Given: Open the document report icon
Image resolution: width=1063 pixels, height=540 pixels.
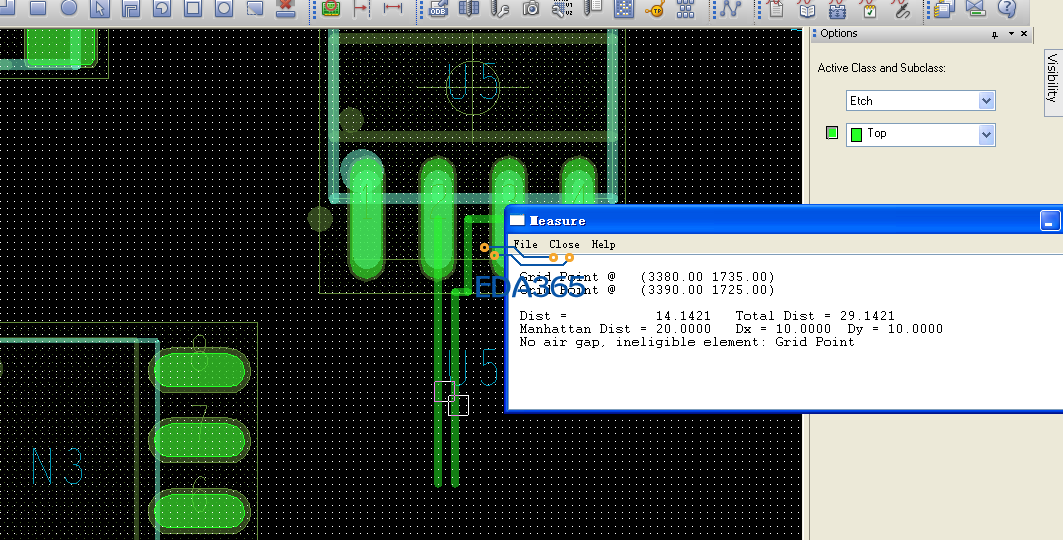Looking at the screenshot, I should [x=776, y=8].
